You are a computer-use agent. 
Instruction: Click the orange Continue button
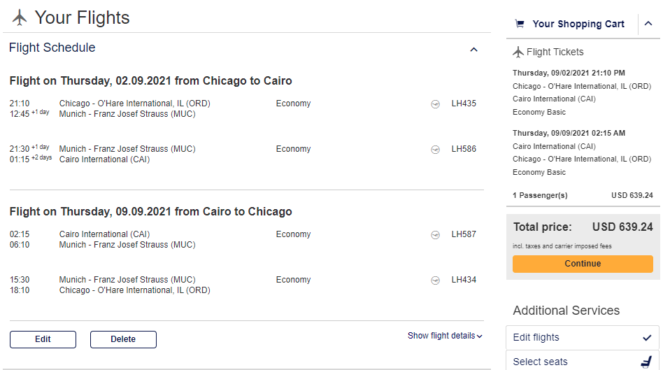click(582, 264)
